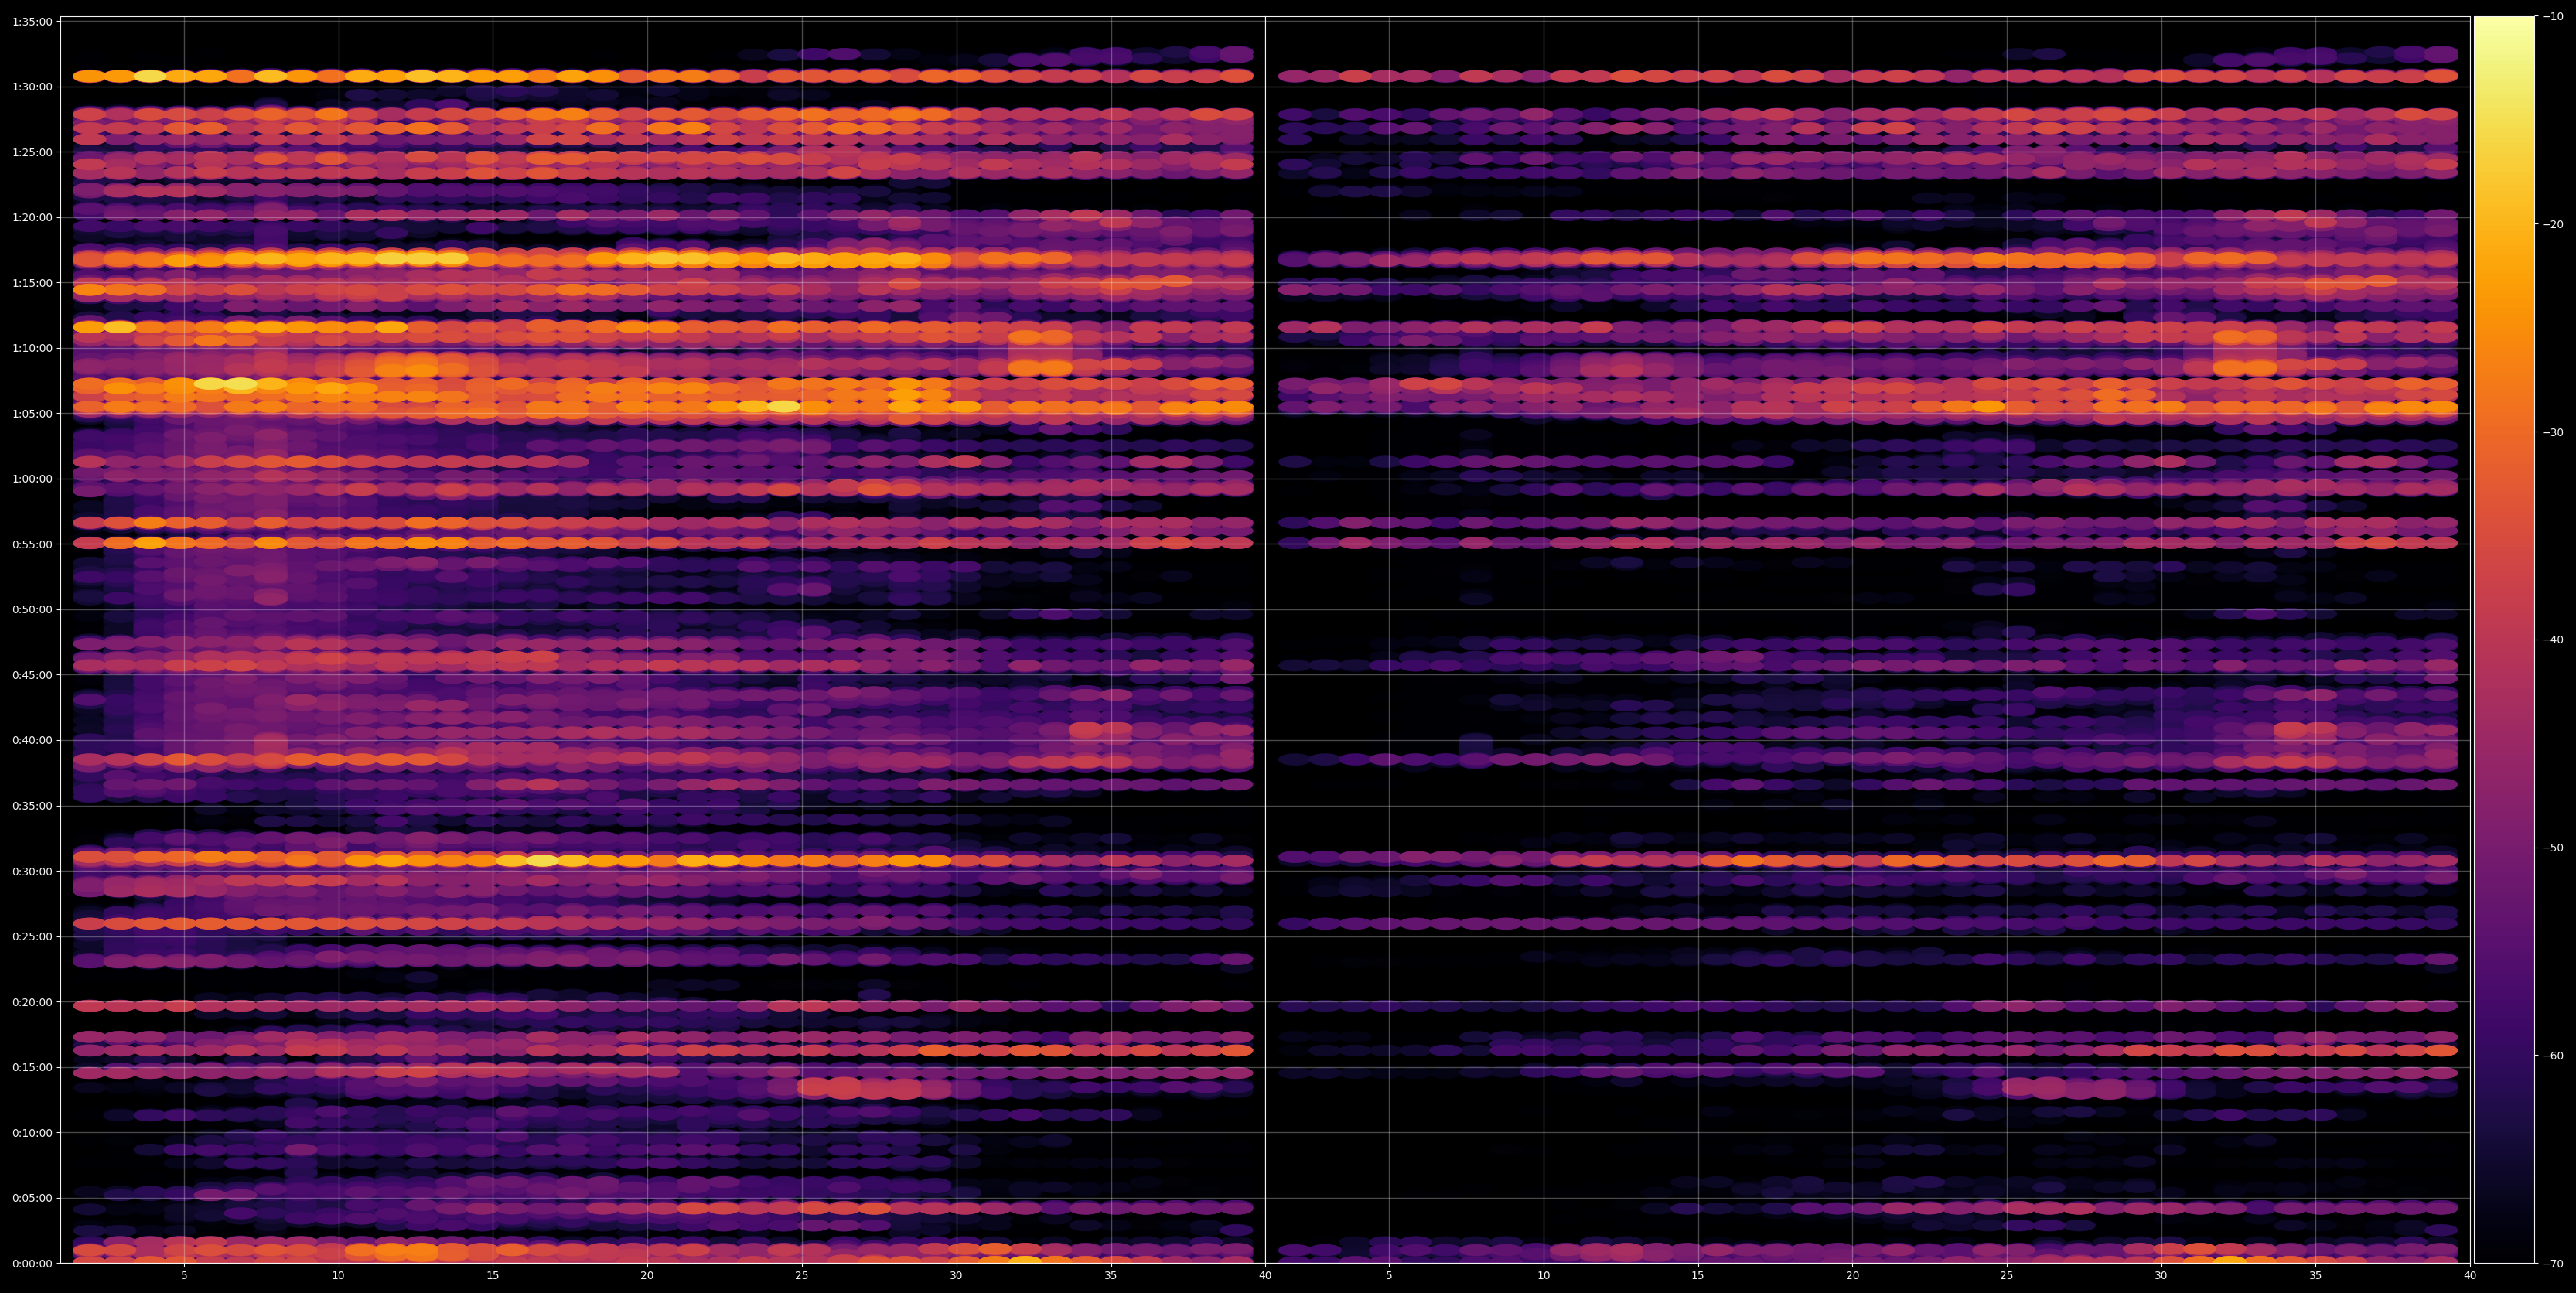Viewport: 2576px width, 1293px height.
Task: Select the −60 colorbar scale label
Action: tap(2552, 1056)
